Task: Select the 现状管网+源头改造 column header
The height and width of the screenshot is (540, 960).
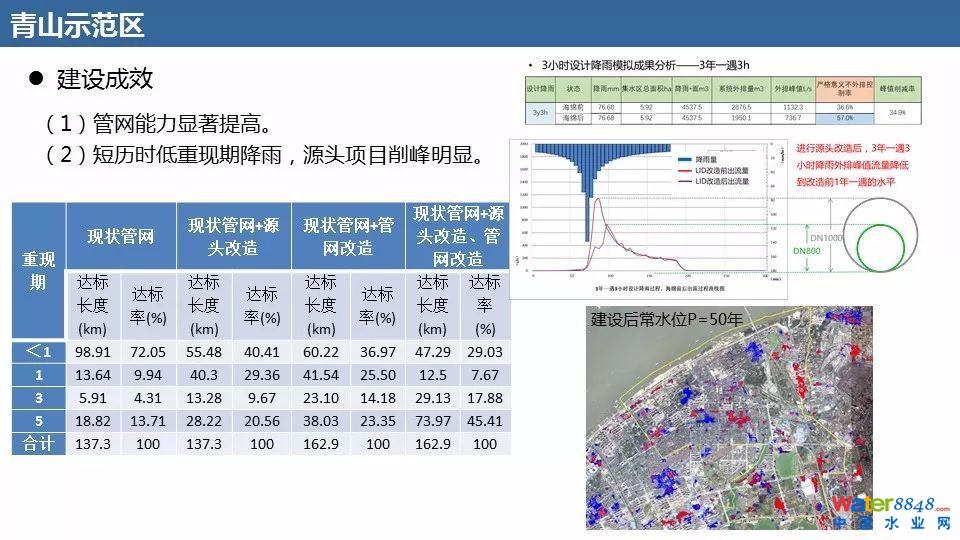Action: click(x=233, y=236)
